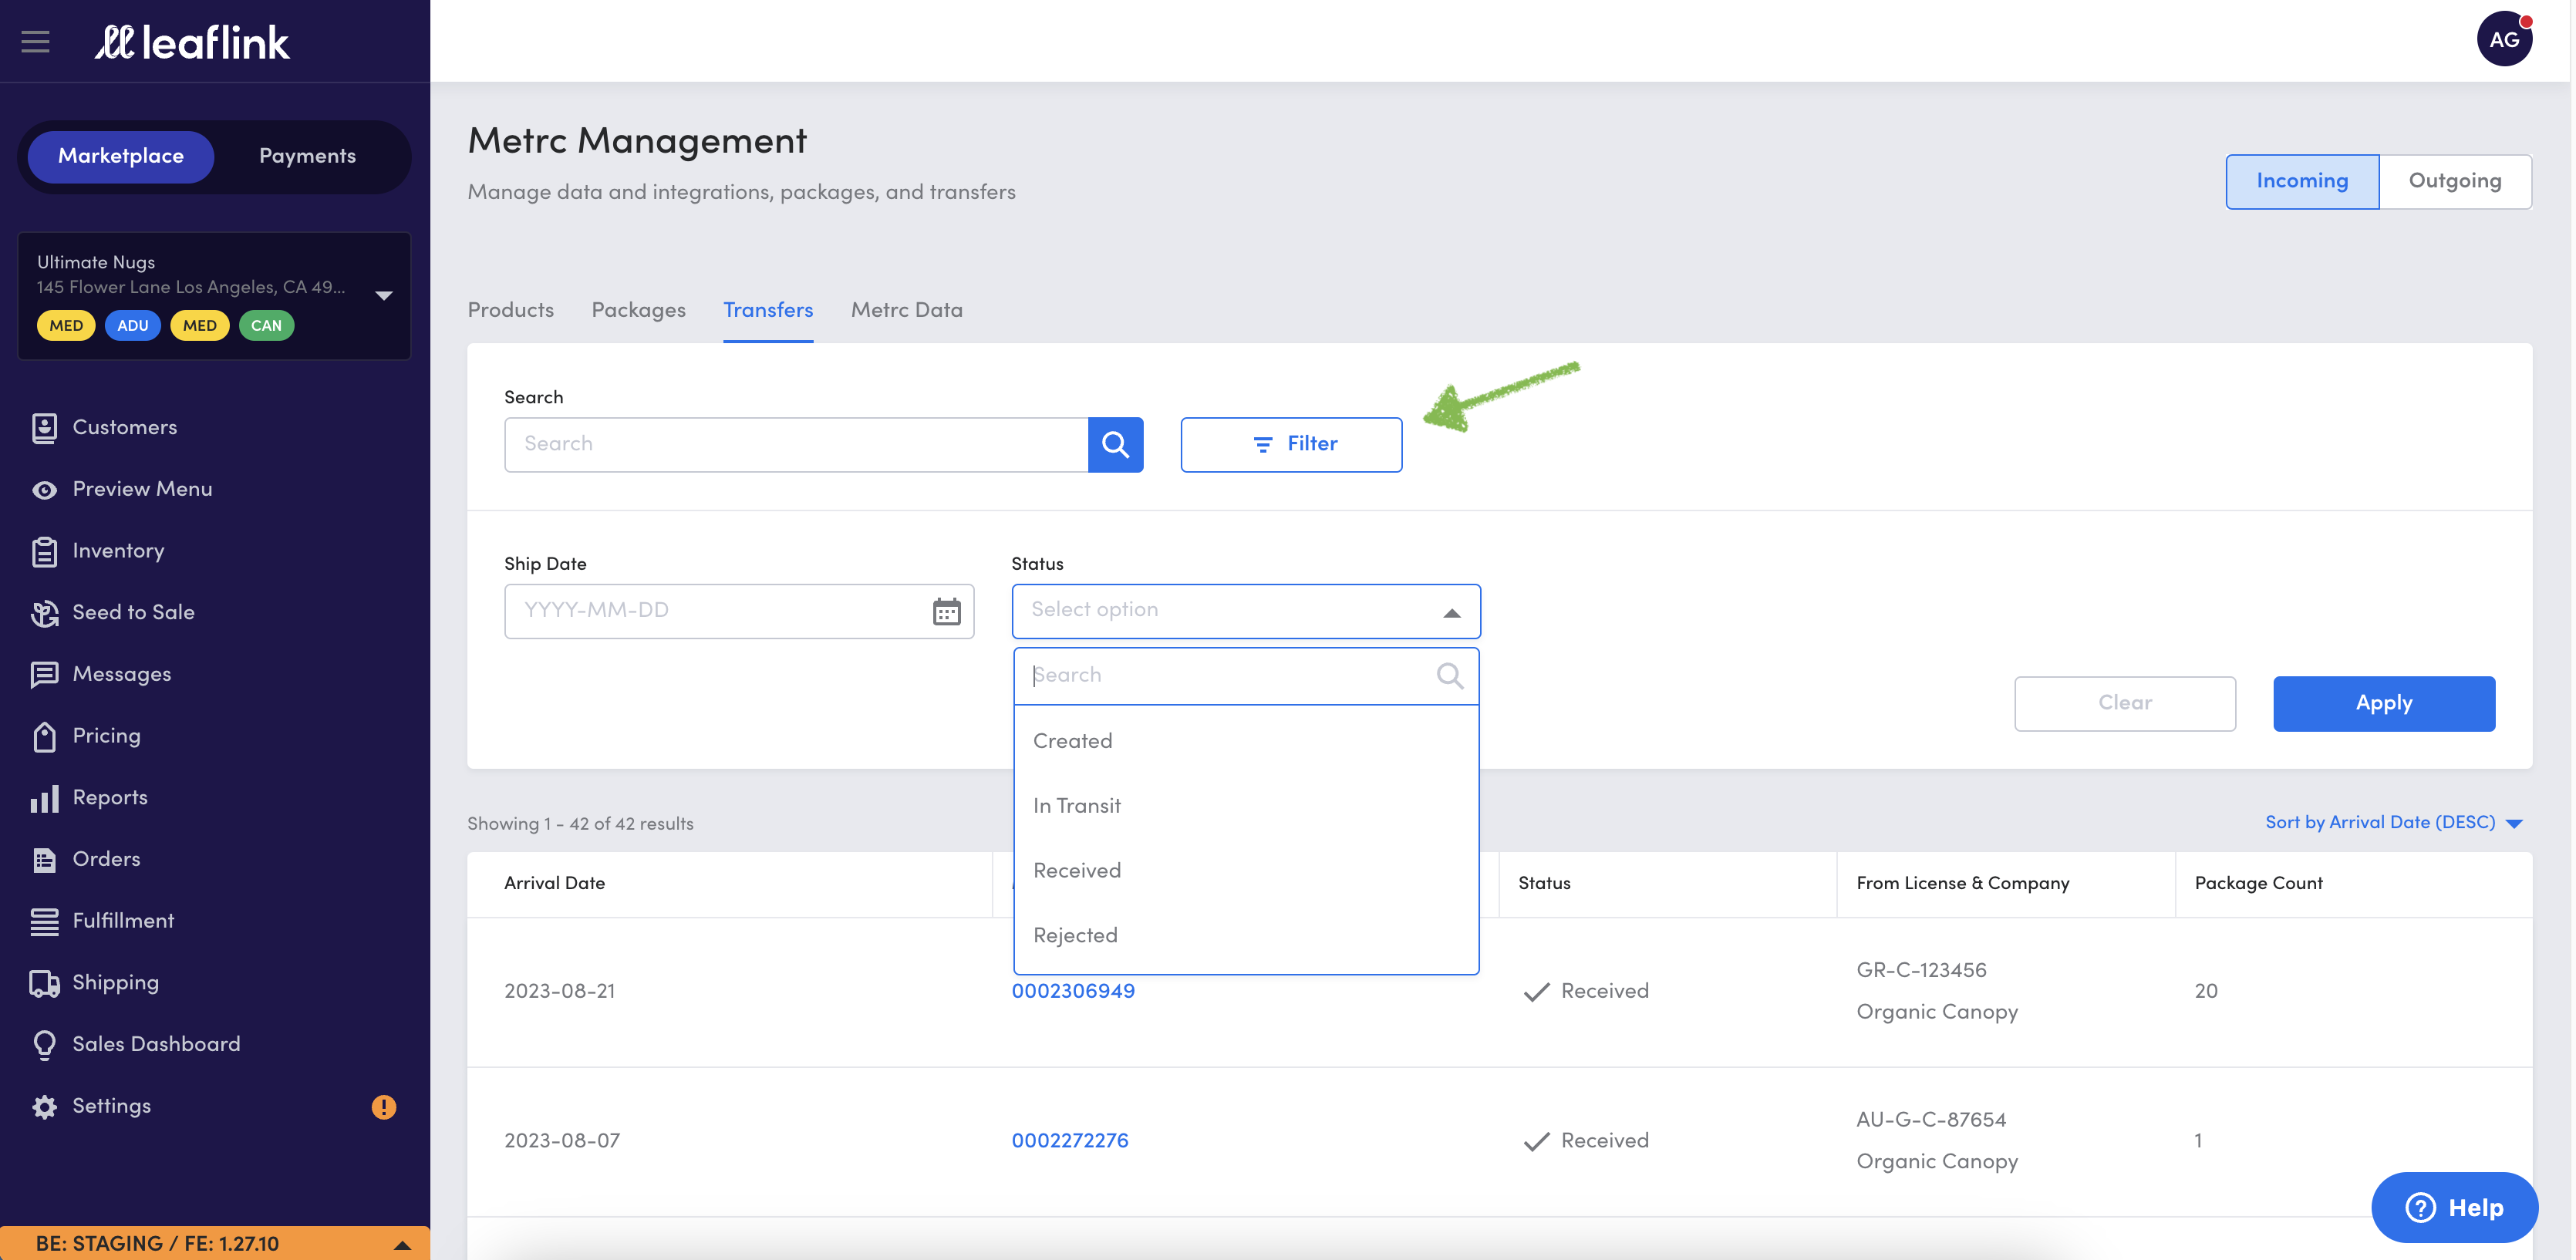The image size is (2576, 1260).
Task: Open transfer link 0002306949
Action: (1073, 991)
